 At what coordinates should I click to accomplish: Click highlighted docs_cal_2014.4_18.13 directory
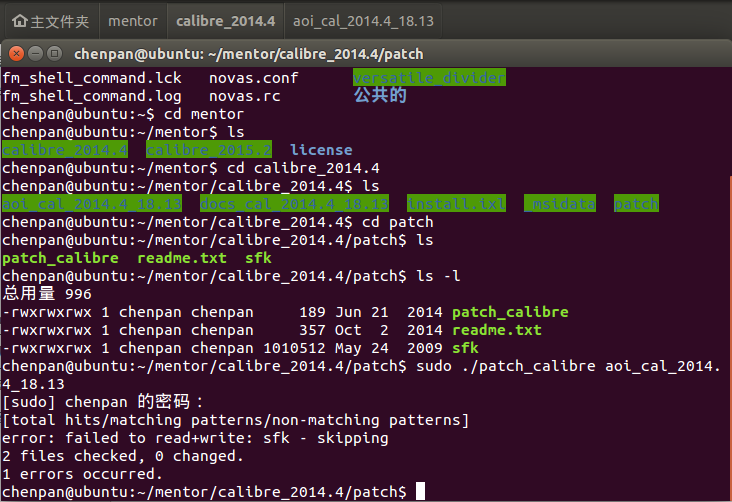click(294, 204)
